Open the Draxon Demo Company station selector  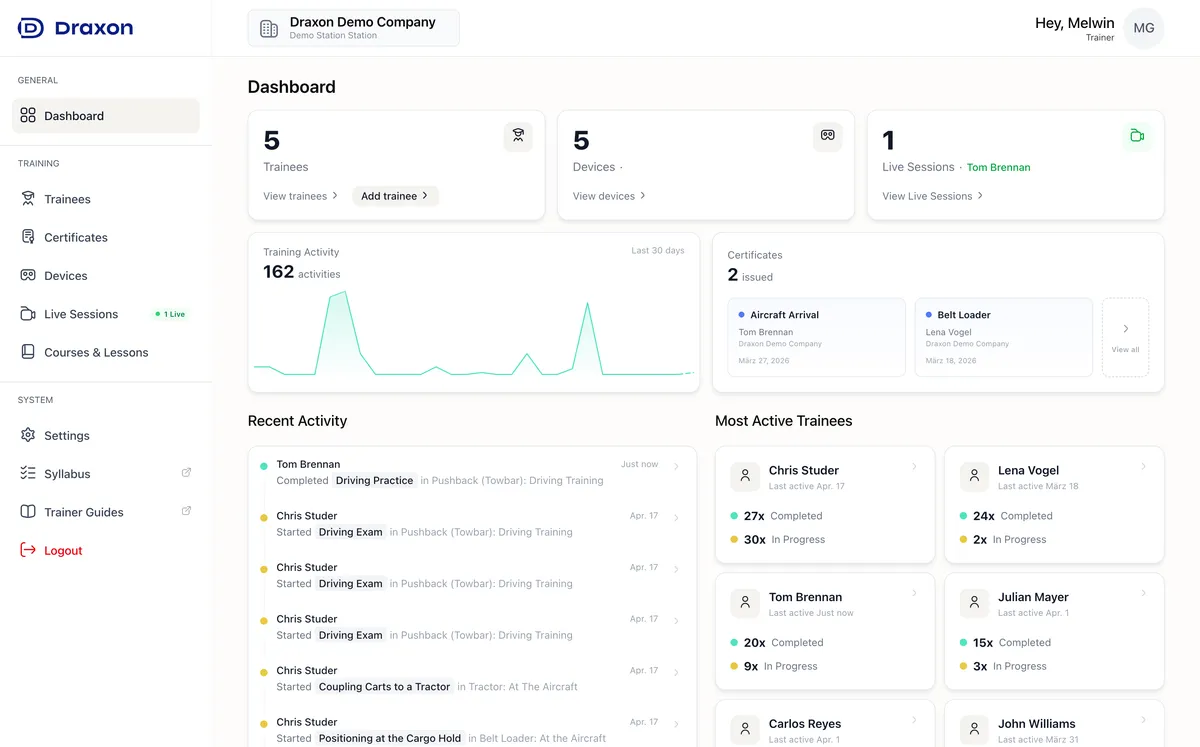[354, 28]
